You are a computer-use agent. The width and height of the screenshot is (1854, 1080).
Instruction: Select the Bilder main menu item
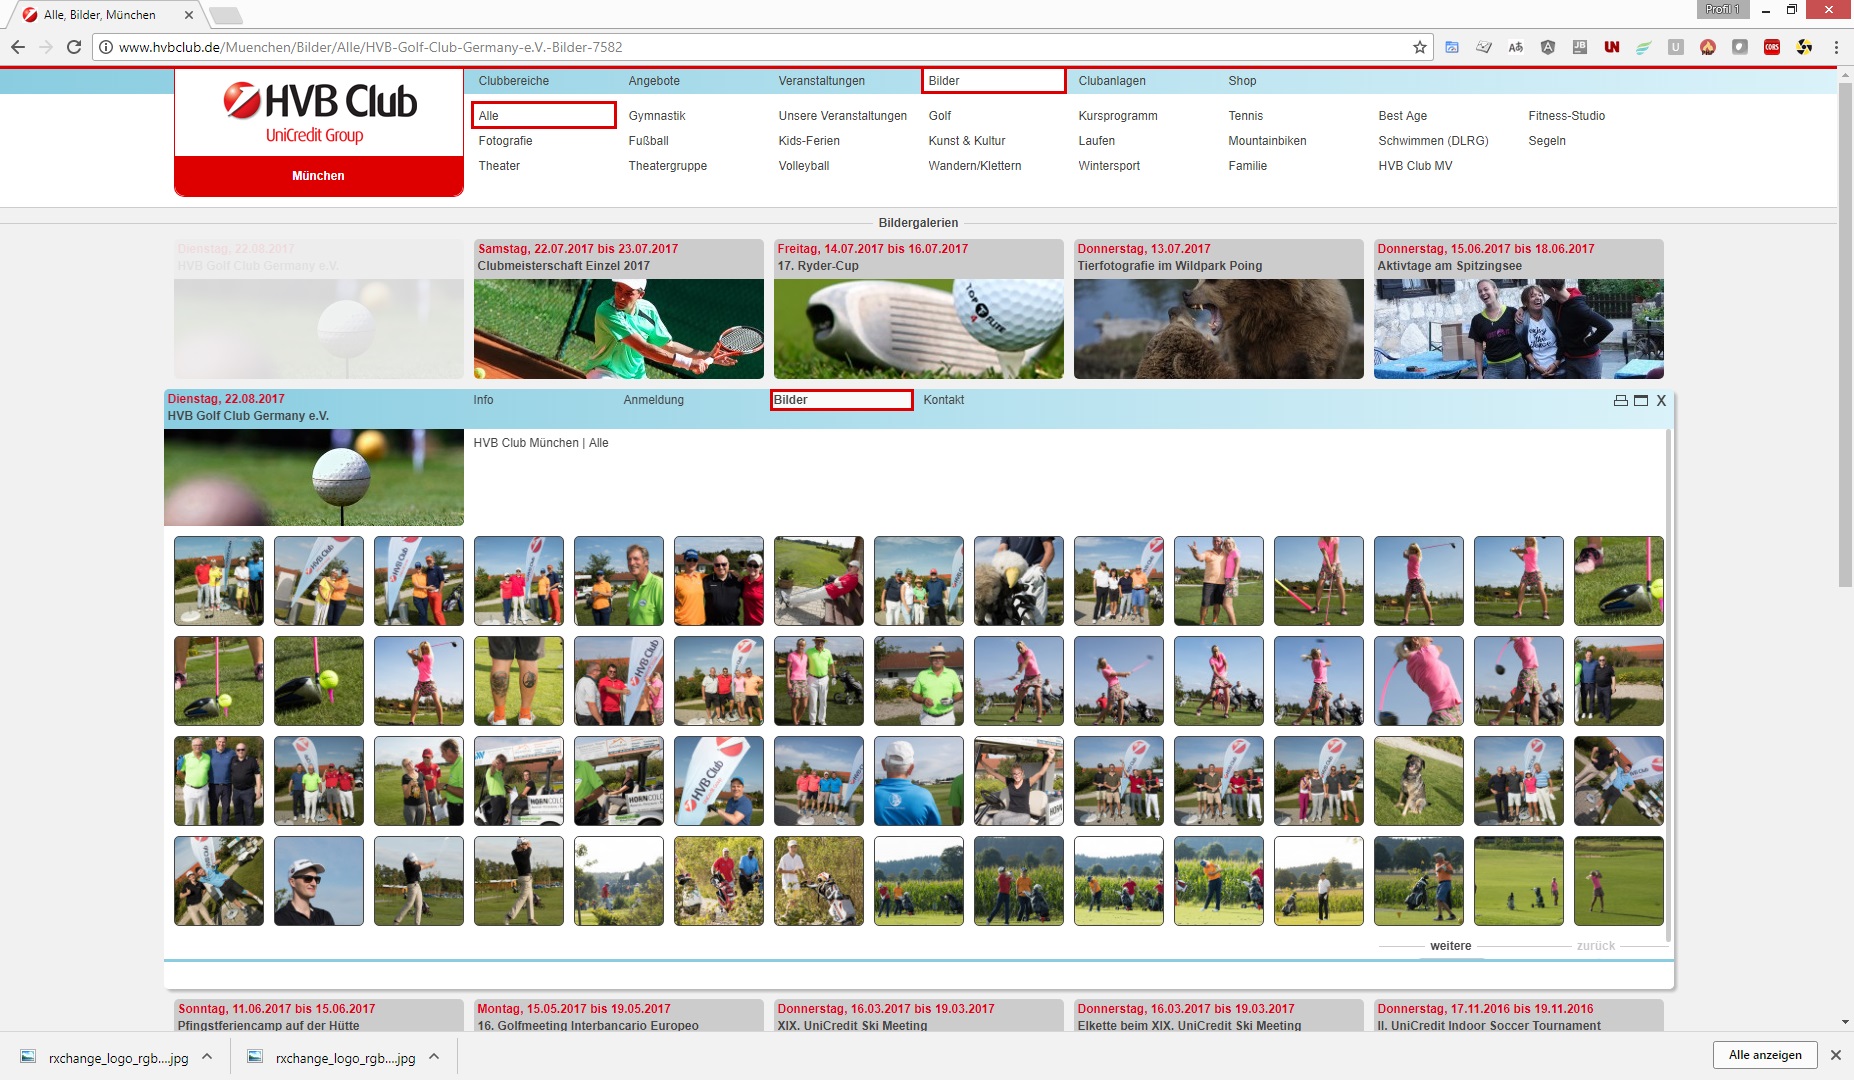tap(993, 81)
